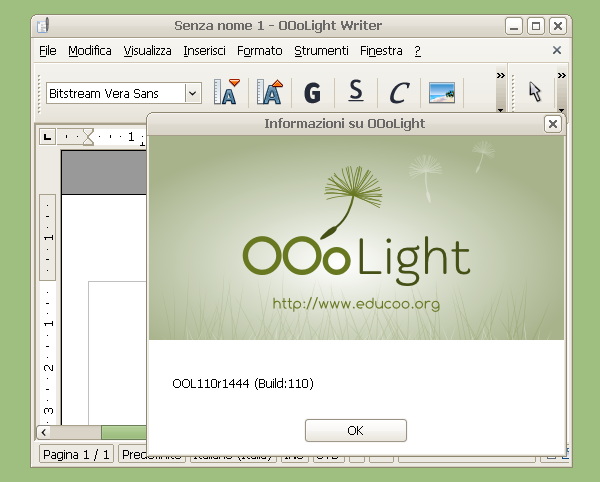This screenshot has width=600, height=482.
Task: Open the Inserisci menu
Action: click(x=204, y=50)
